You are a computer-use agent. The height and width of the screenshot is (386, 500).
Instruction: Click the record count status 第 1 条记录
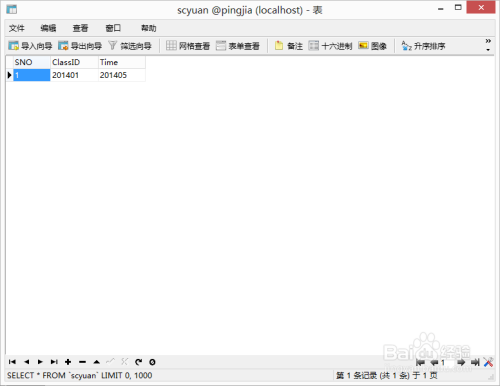coord(387,375)
